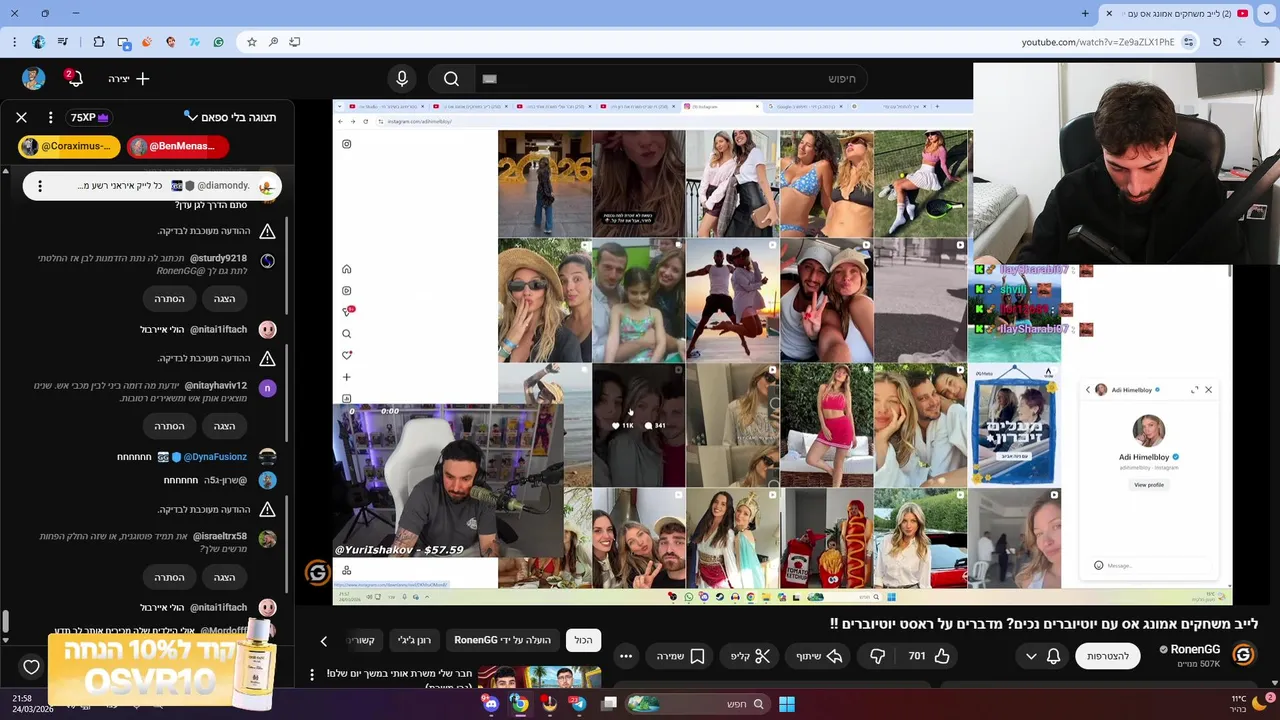
Task: Hide held message from @nitayhaviv12
Action: 169,426
